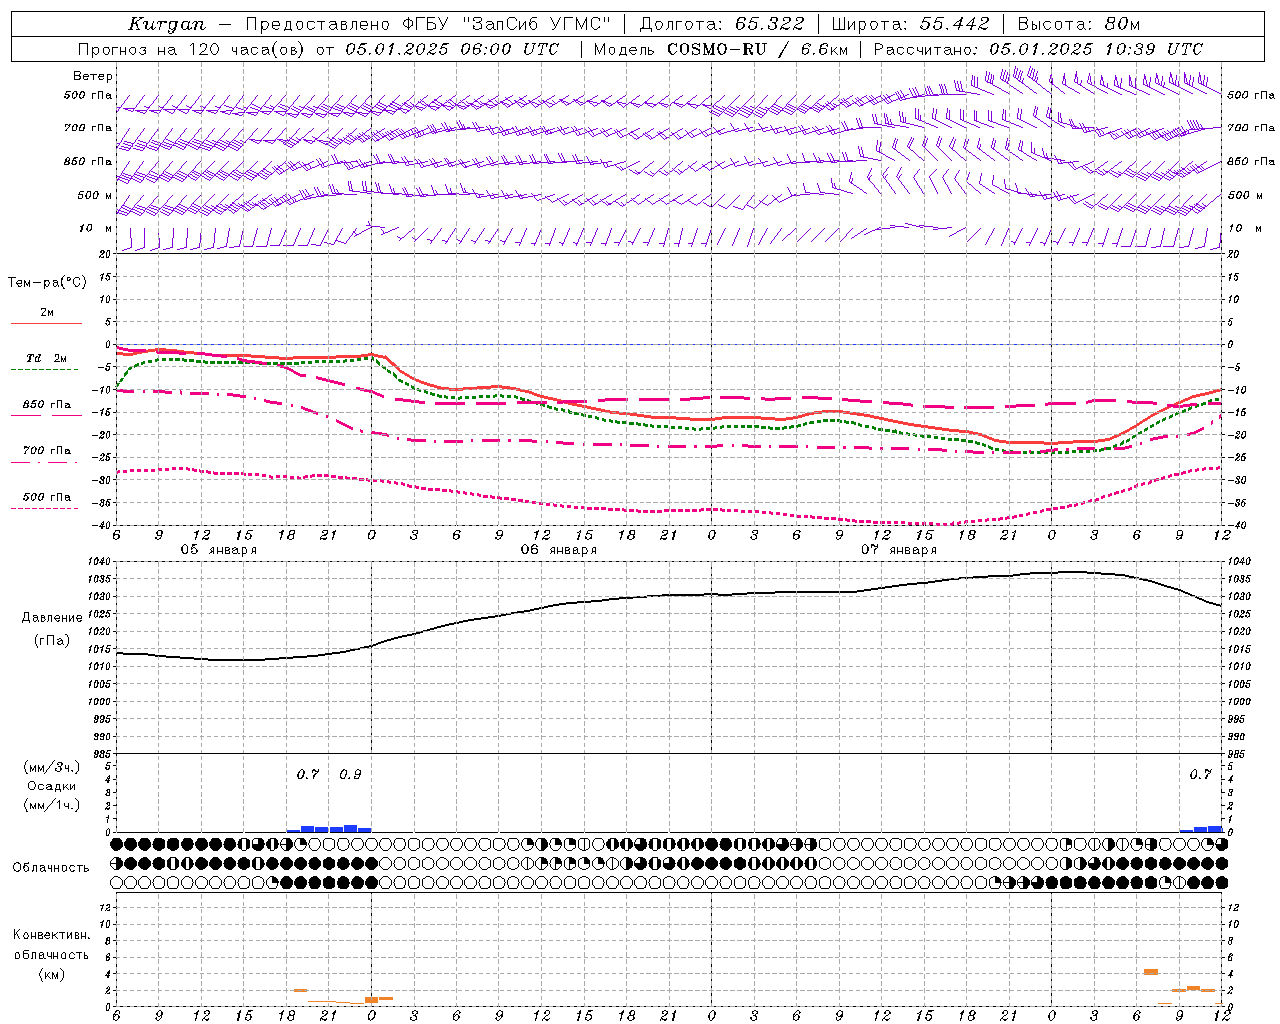
Task: Click the Широта: 55.442 header value
Action: 910,24
